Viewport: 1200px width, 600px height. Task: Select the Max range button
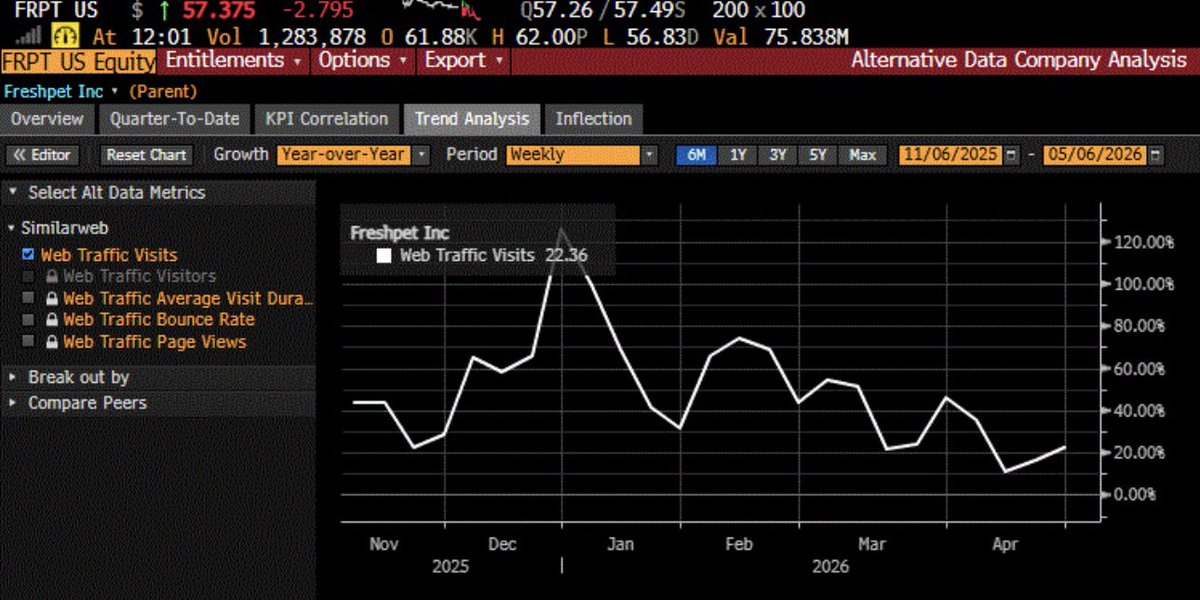pyautogui.click(x=863, y=155)
